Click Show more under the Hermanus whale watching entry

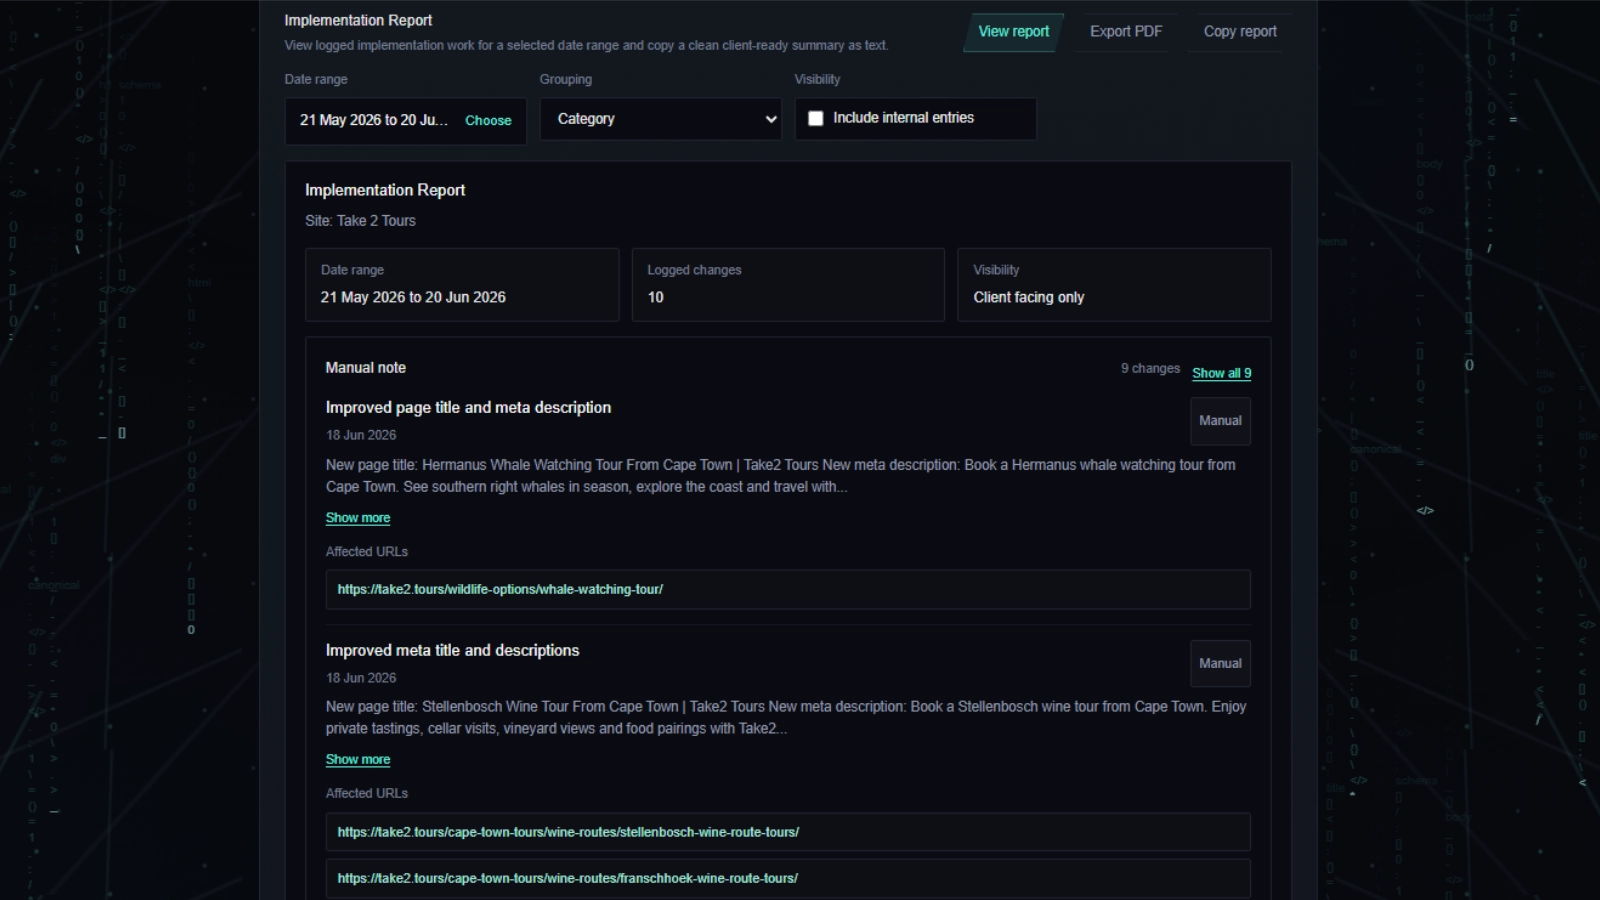358,518
